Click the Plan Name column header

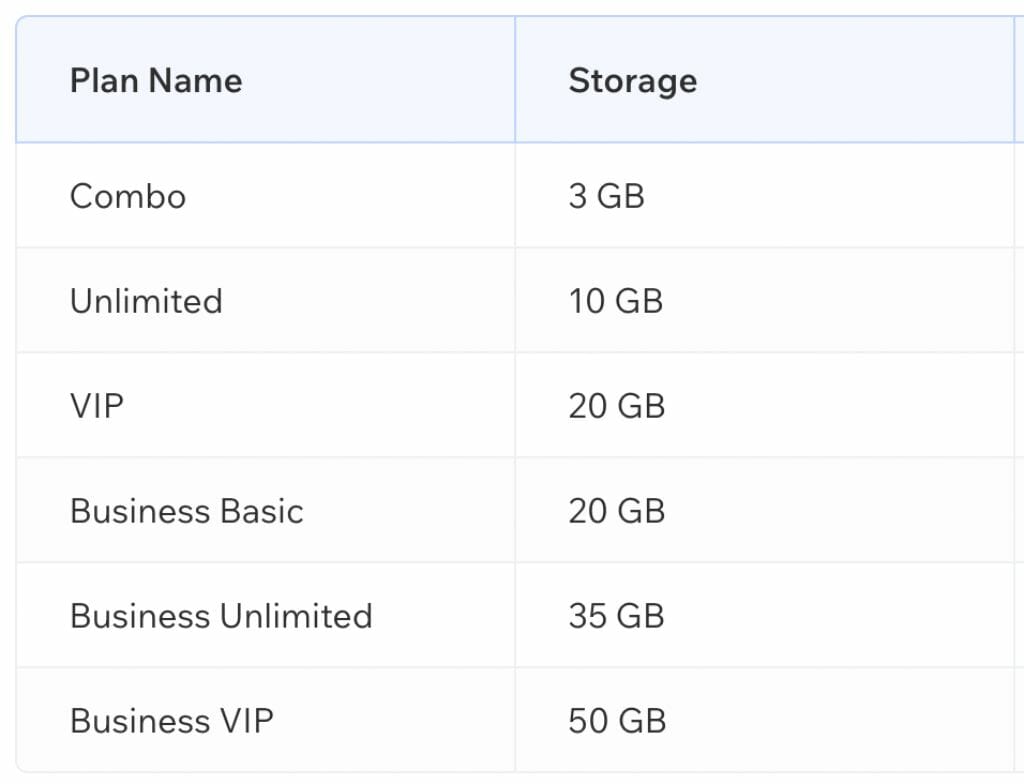click(156, 80)
